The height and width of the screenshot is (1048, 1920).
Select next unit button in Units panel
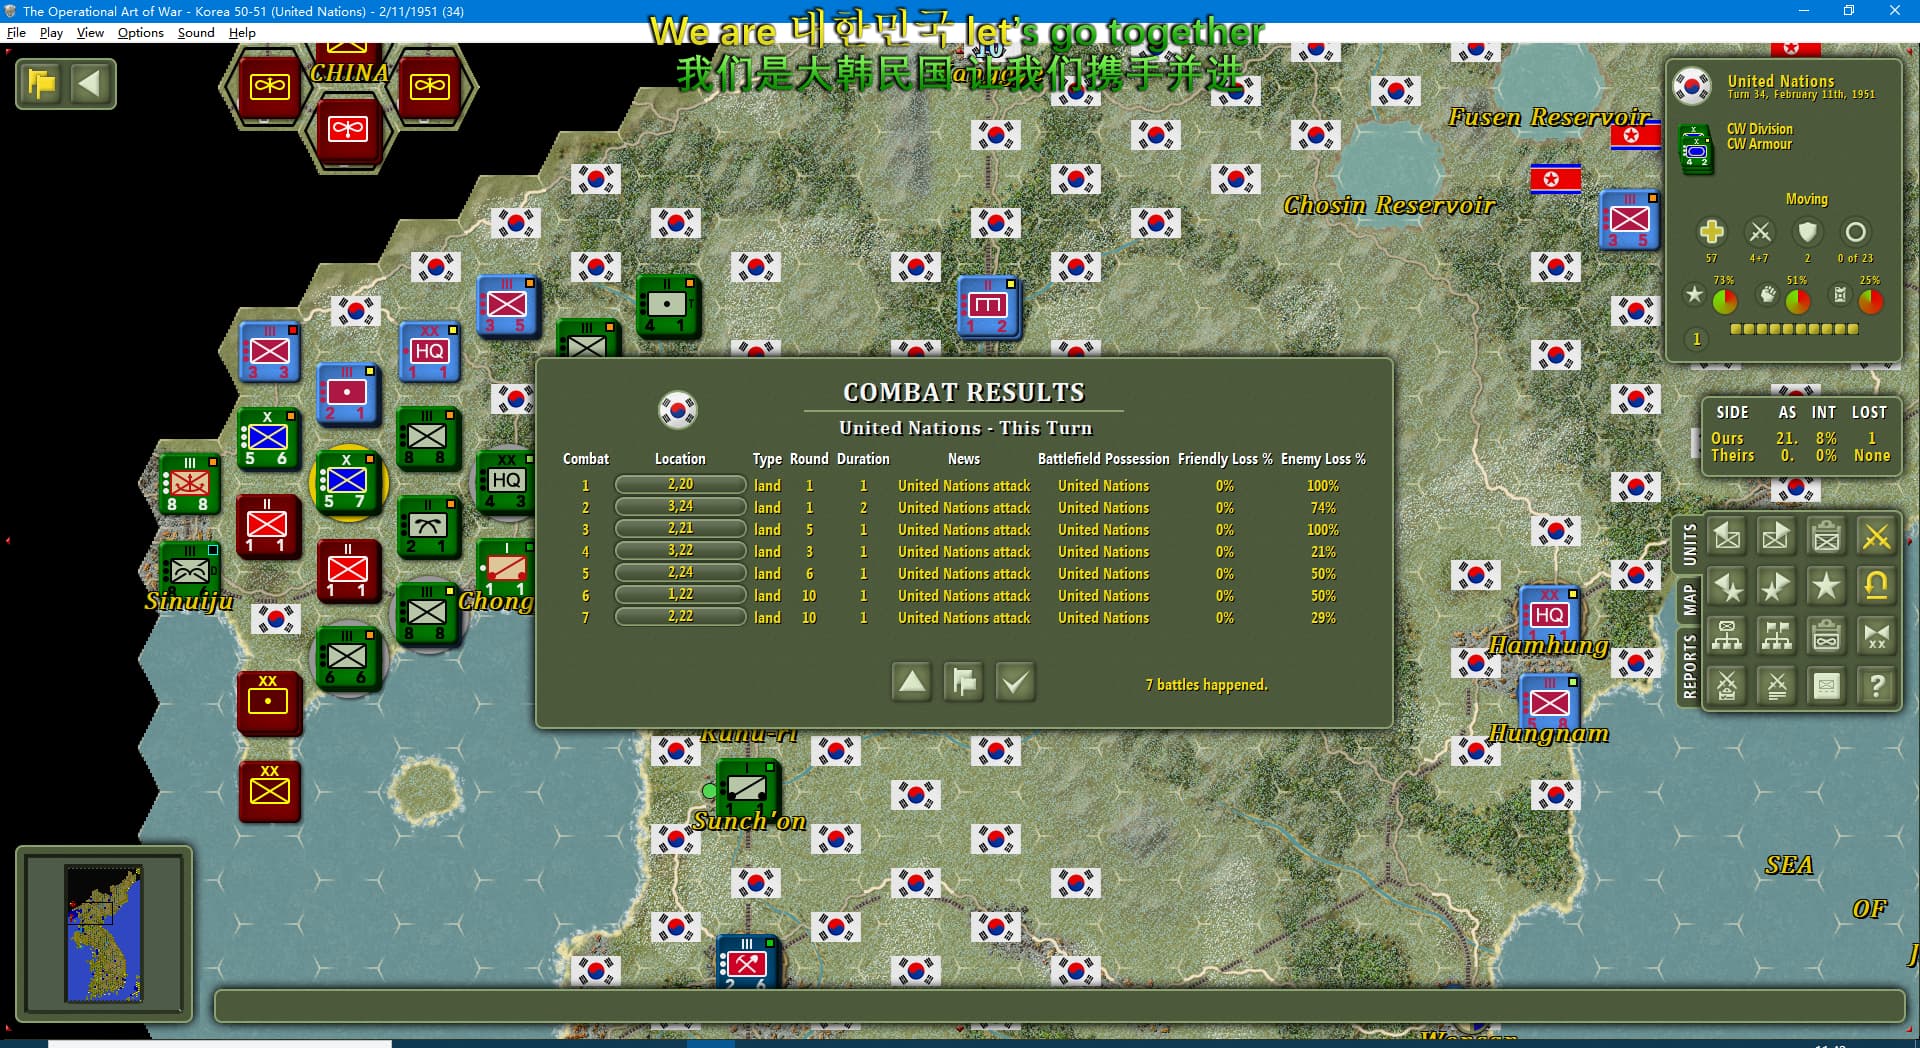pyautogui.click(x=1776, y=537)
